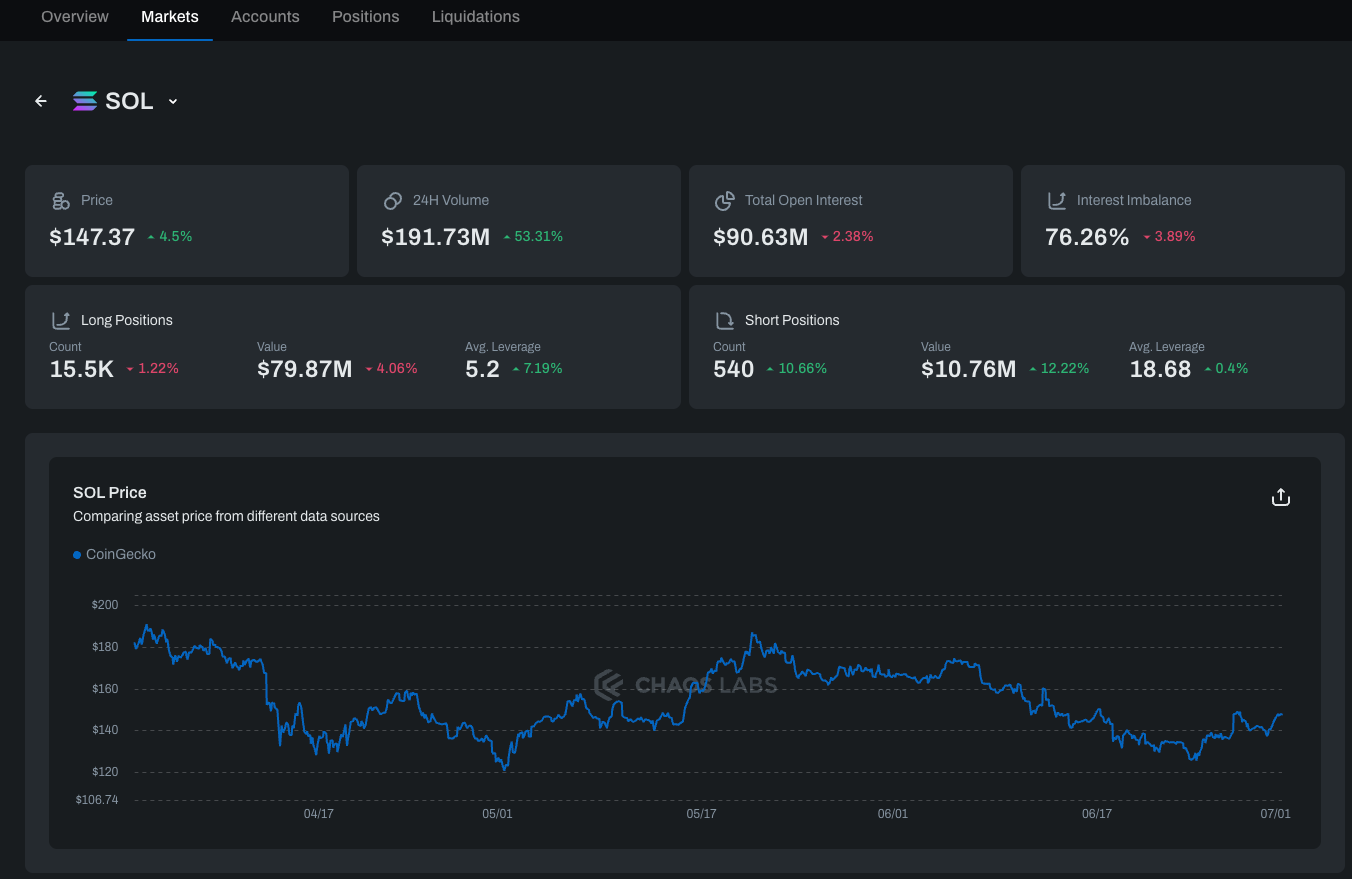The height and width of the screenshot is (879, 1352).
Task: Click the 05/01 date axis label
Action: (x=497, y=814)
